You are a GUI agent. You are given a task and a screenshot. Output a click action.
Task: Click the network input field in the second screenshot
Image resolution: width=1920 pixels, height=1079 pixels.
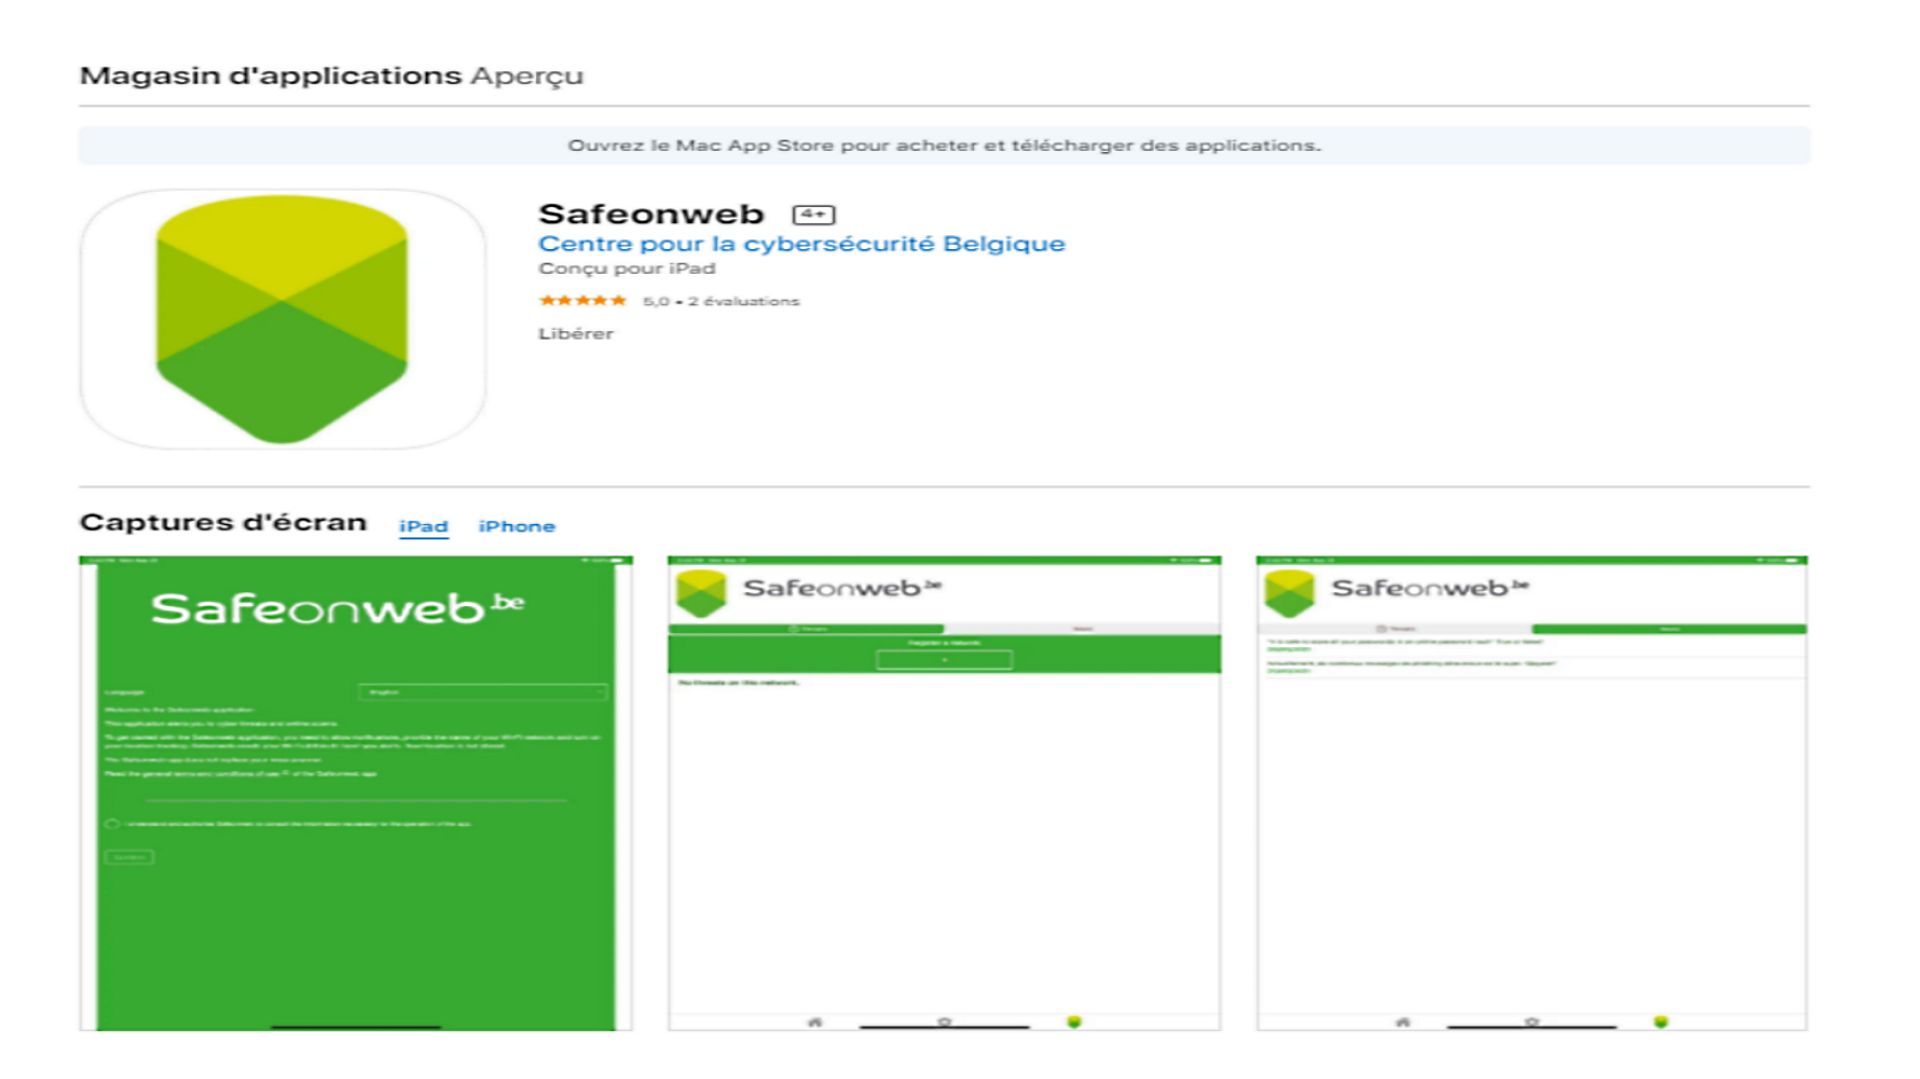pyautogui.click(x=944, y=660)
